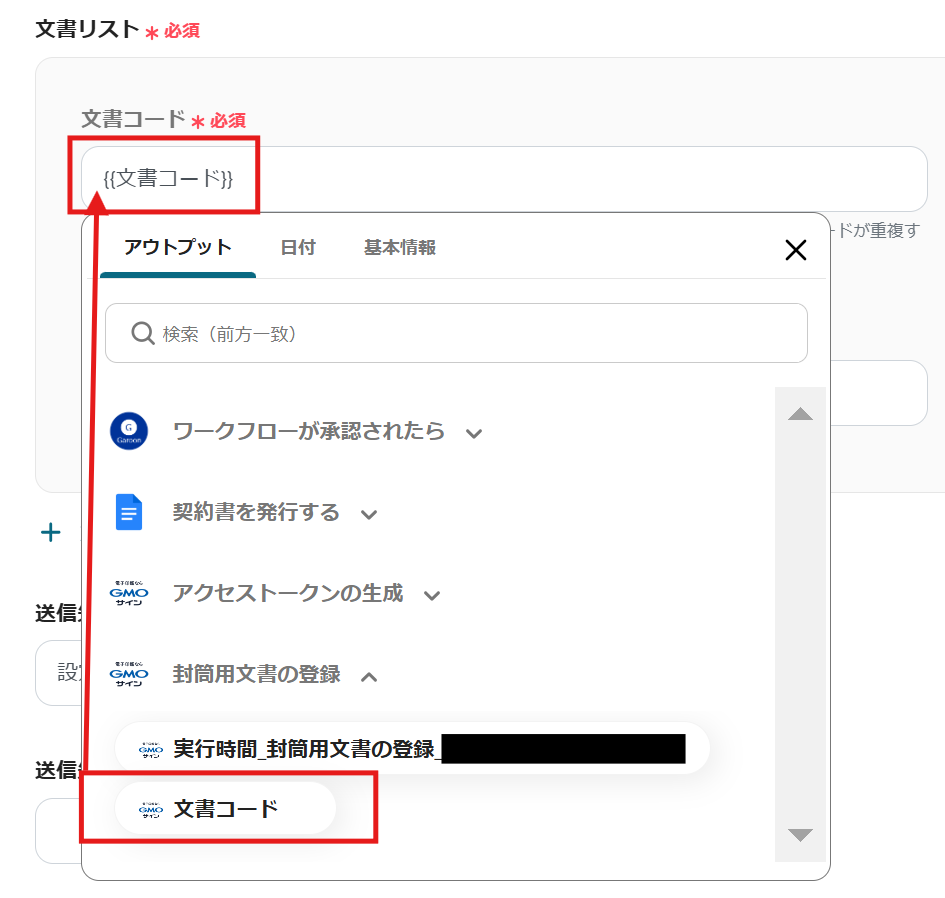The width and height of the screenshot is (945, 898).
Task: Click the 検索（前方一致） search field
Action: point(456,333)
